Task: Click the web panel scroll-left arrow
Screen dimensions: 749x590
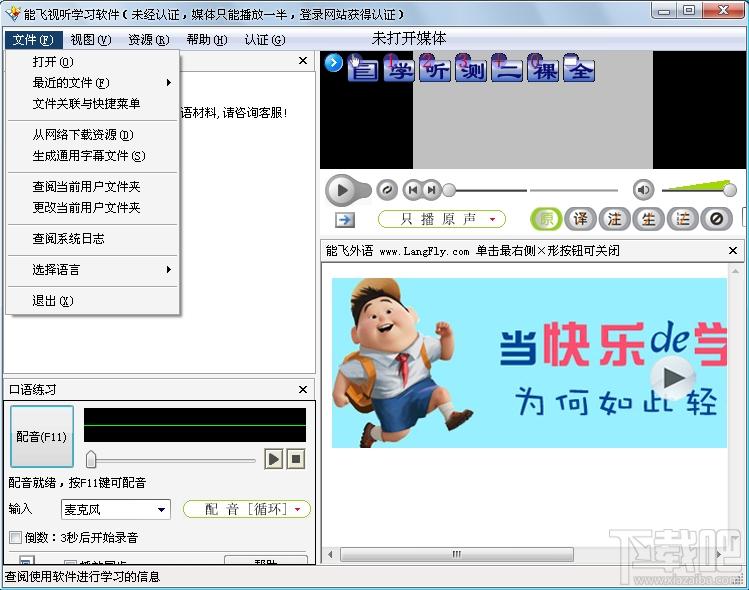Action: [x=330, y=554]
